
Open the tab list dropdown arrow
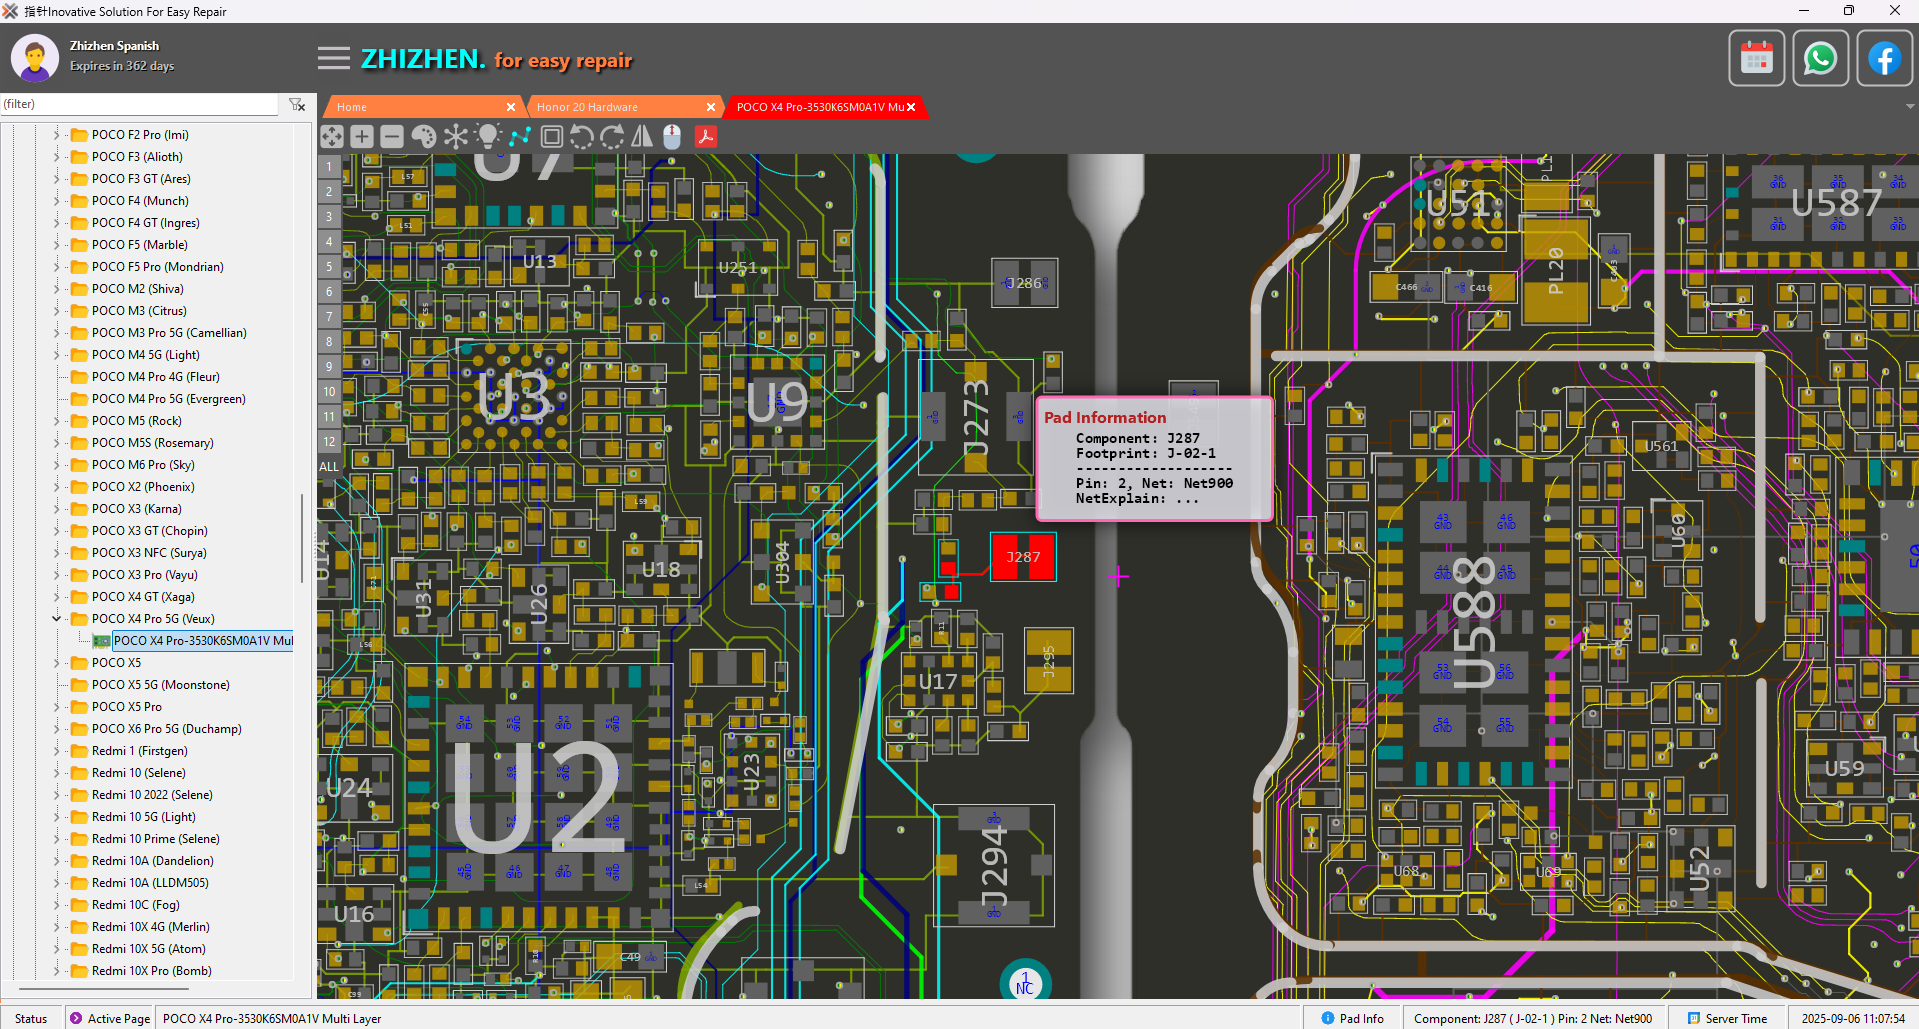pyautogui.click(x=1910, y=107)
